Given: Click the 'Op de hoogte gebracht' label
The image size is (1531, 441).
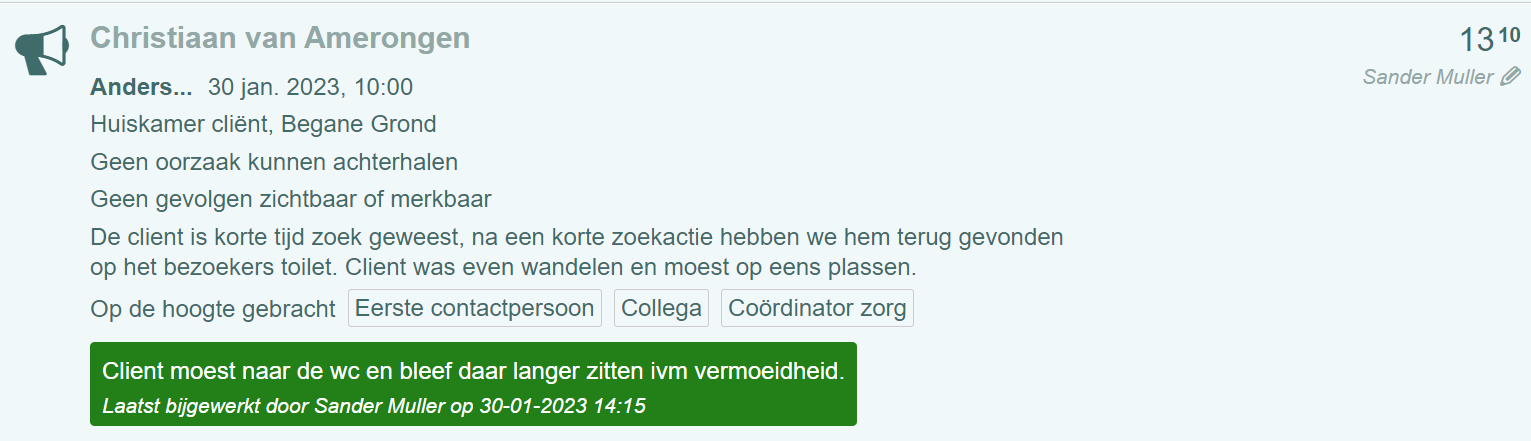Looking at the screenshot, I should 213,308.
